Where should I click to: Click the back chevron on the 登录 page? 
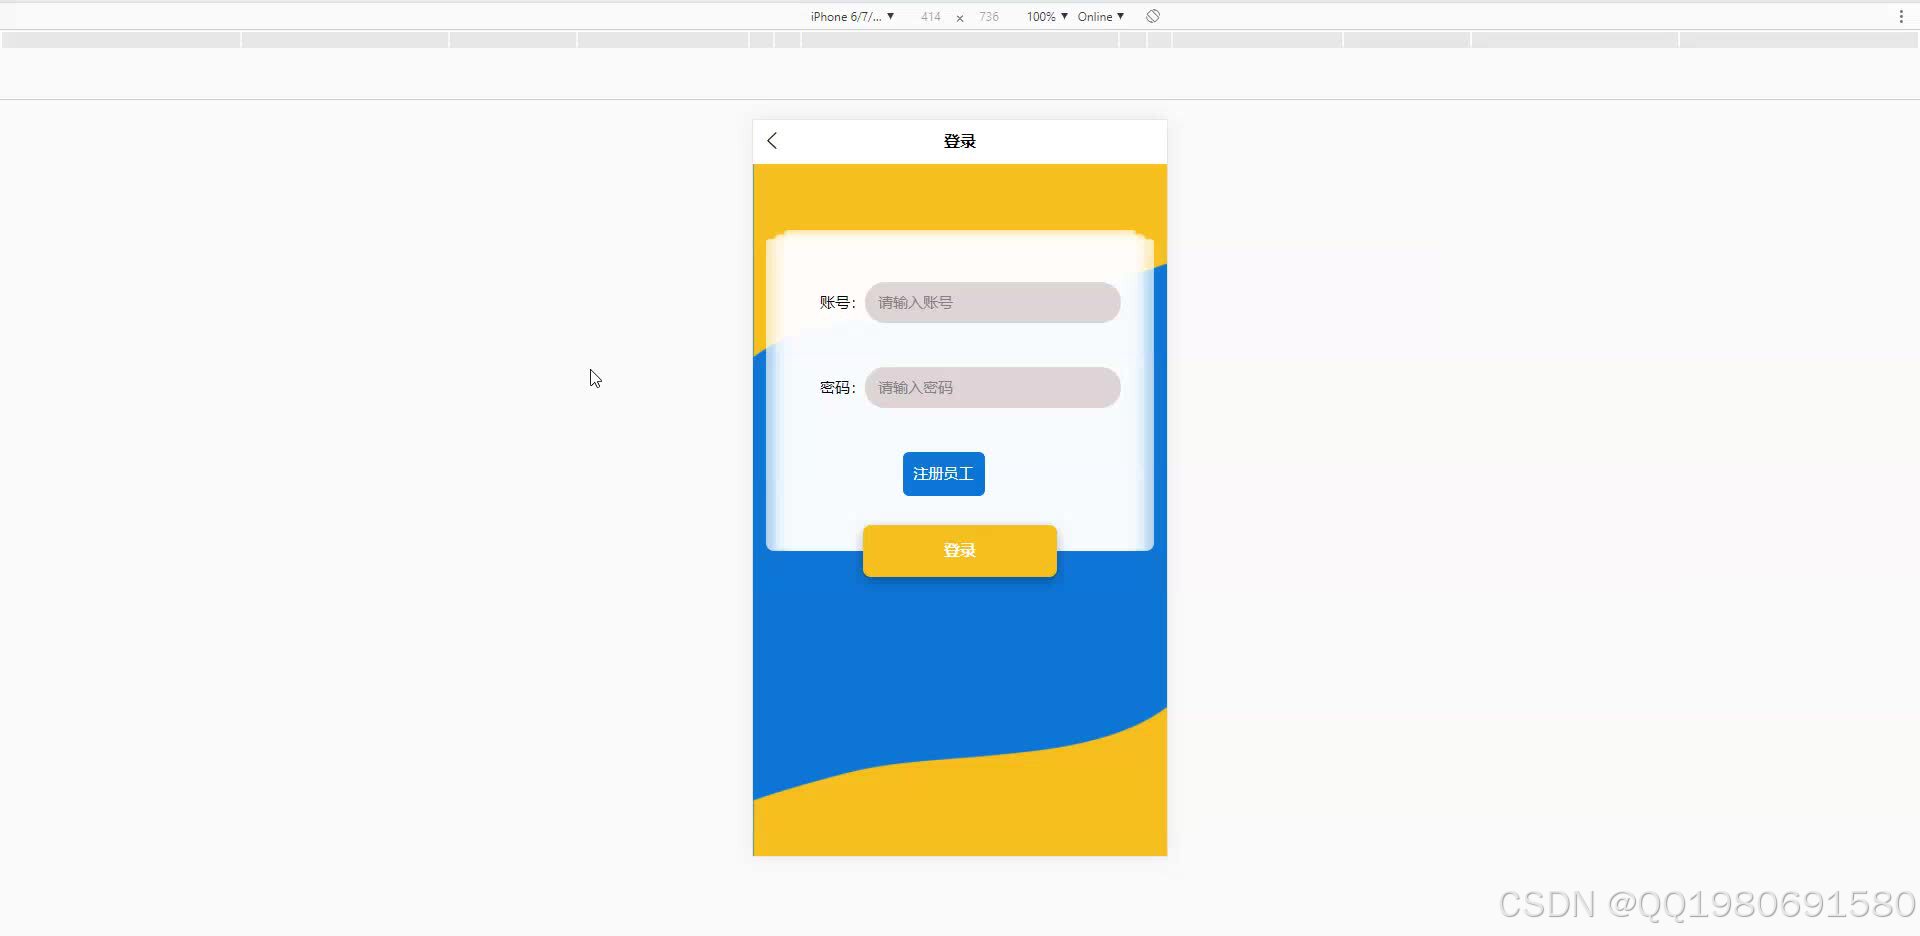[x=771, y=141]
